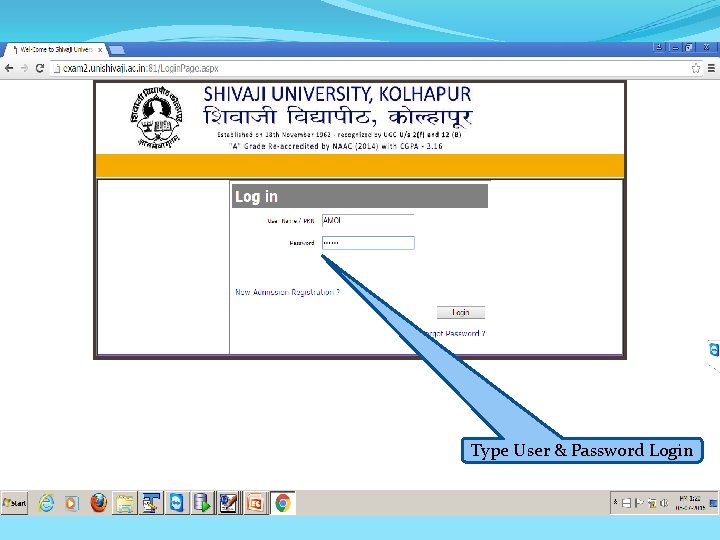Click the browser forward arrow
This screenshot has height=540, width=720.
click(x=24, y=68)
